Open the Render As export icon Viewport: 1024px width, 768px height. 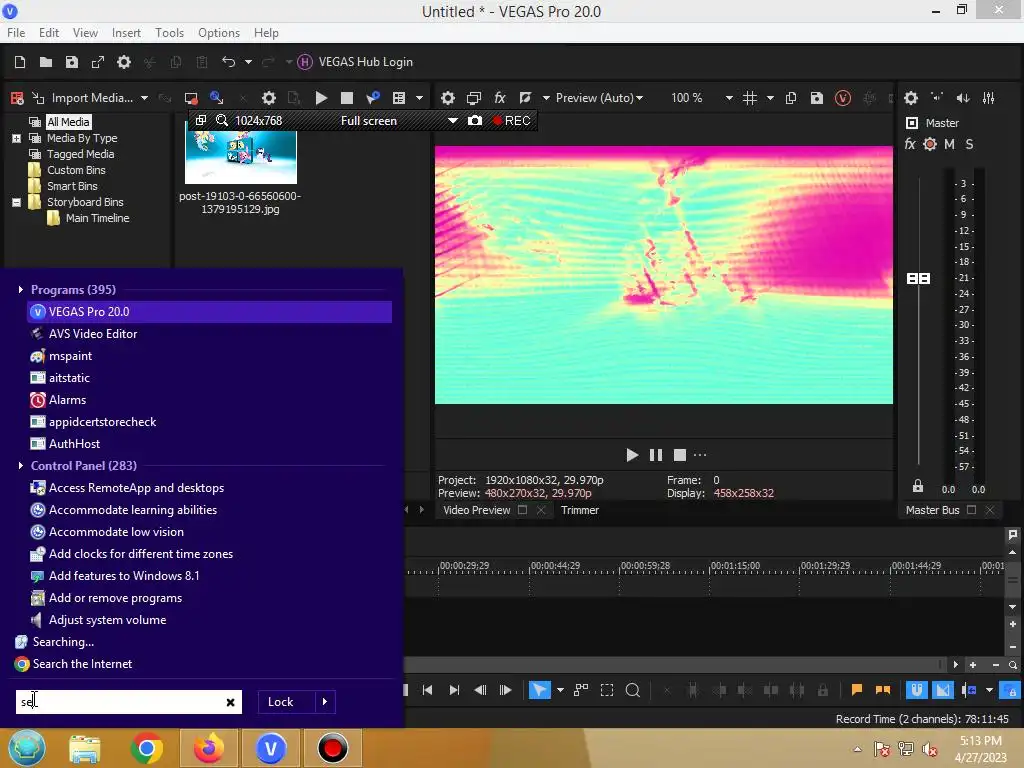click(x=98, y=62)
